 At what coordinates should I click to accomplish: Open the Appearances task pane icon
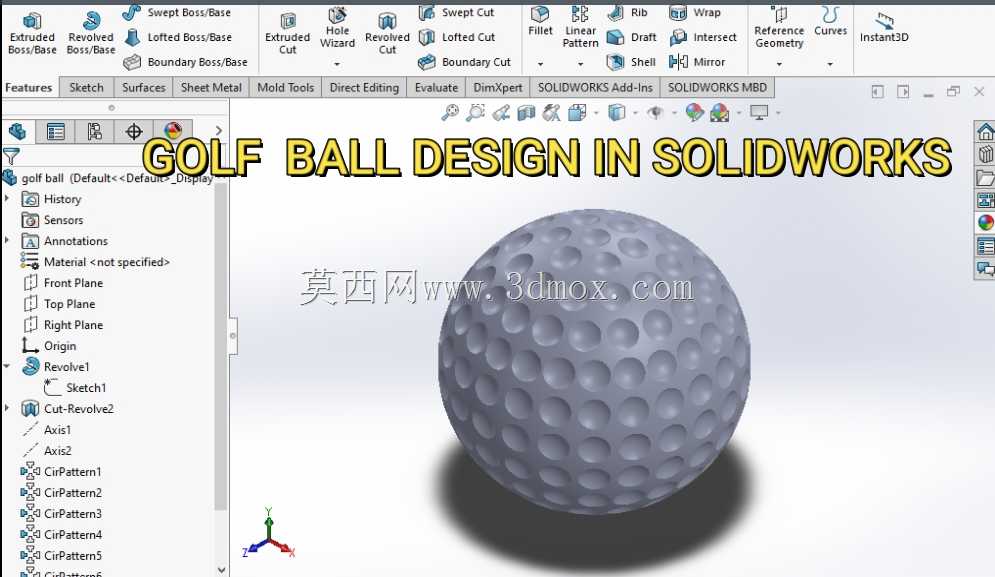tap(985, 223)
